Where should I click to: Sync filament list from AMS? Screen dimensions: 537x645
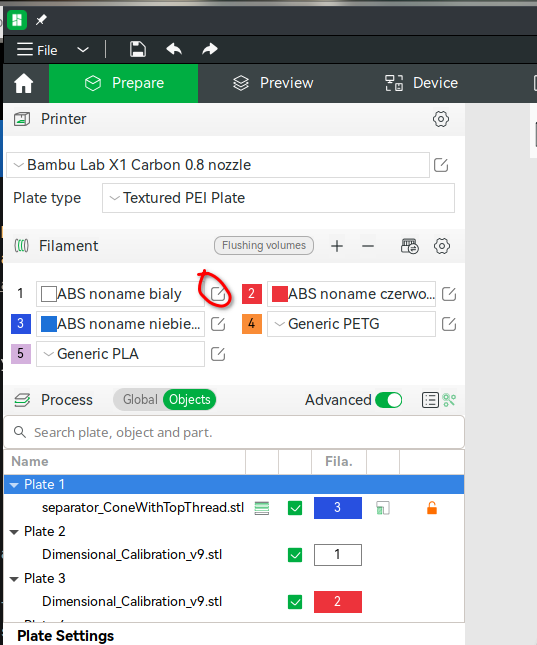(x=409, y=246)
